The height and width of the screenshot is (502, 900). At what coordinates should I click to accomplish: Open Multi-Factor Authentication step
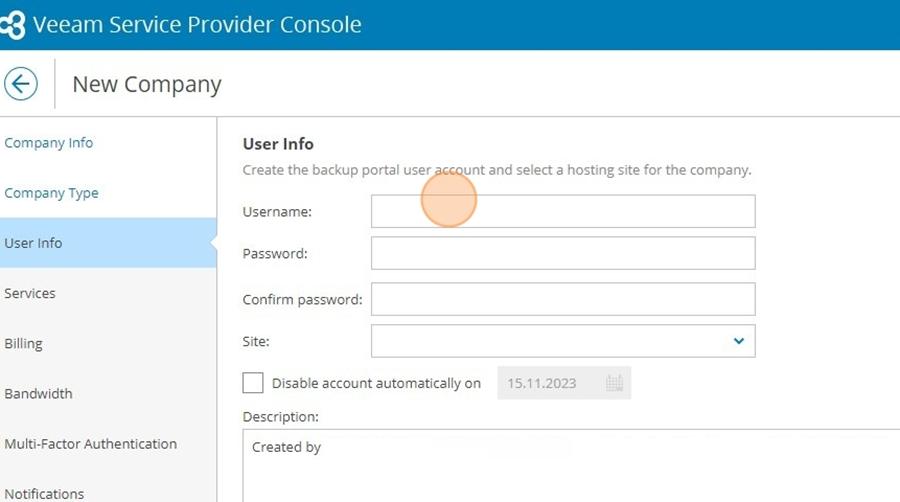click(91, 443)
